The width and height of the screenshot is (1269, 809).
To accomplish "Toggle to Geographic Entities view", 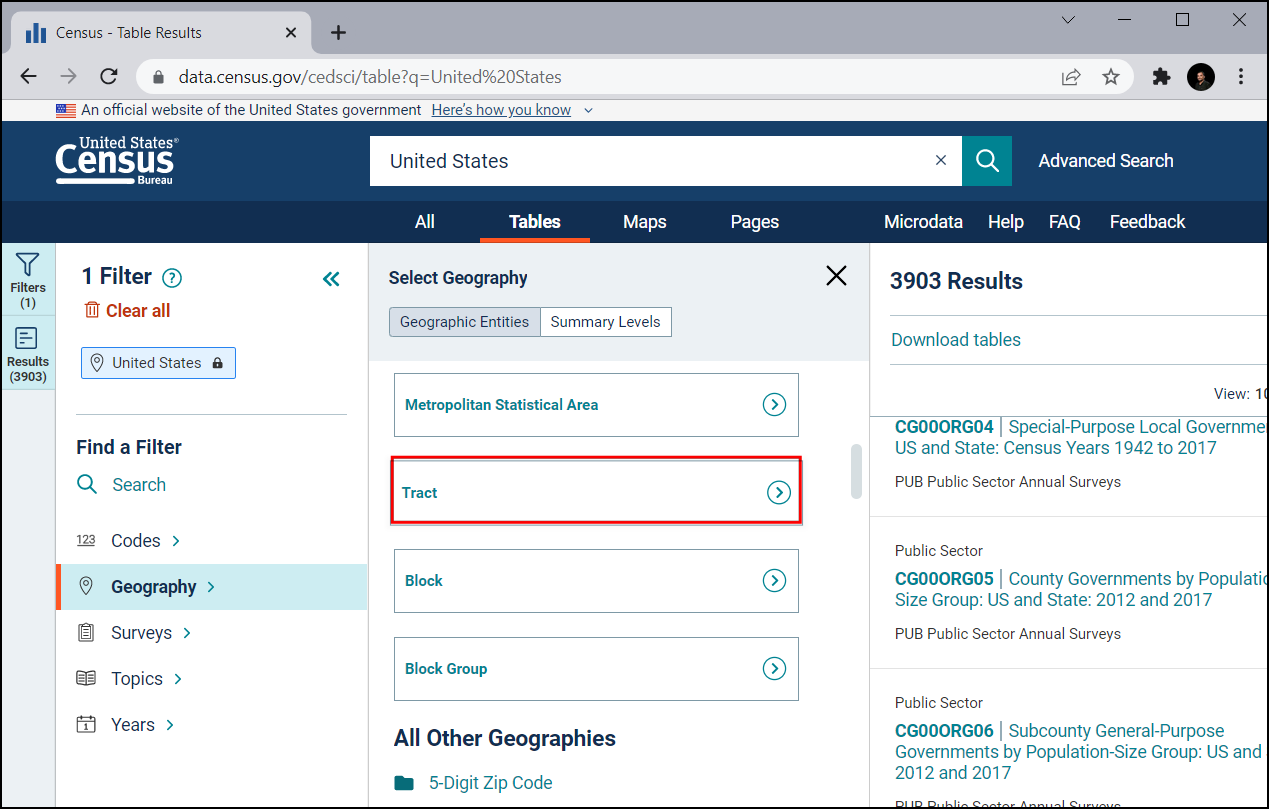I will tap(464, 322).
